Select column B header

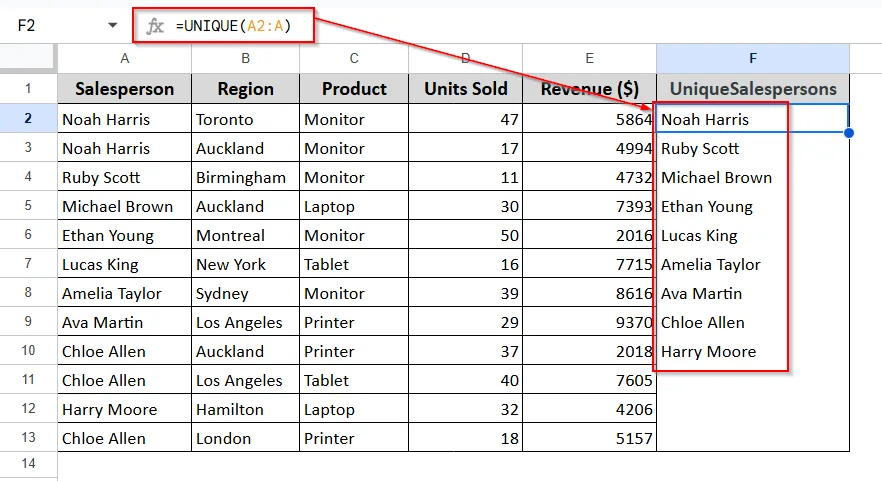coord(245,59)
